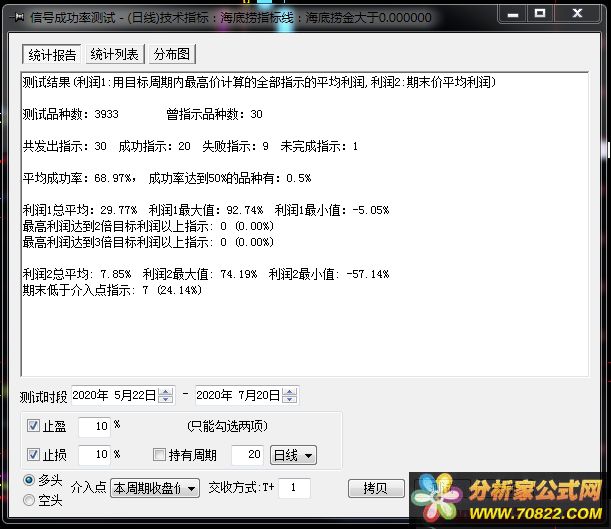Click the text 失败指示: 9
Screen dimensions: 611x529
(x=235, y=146)
